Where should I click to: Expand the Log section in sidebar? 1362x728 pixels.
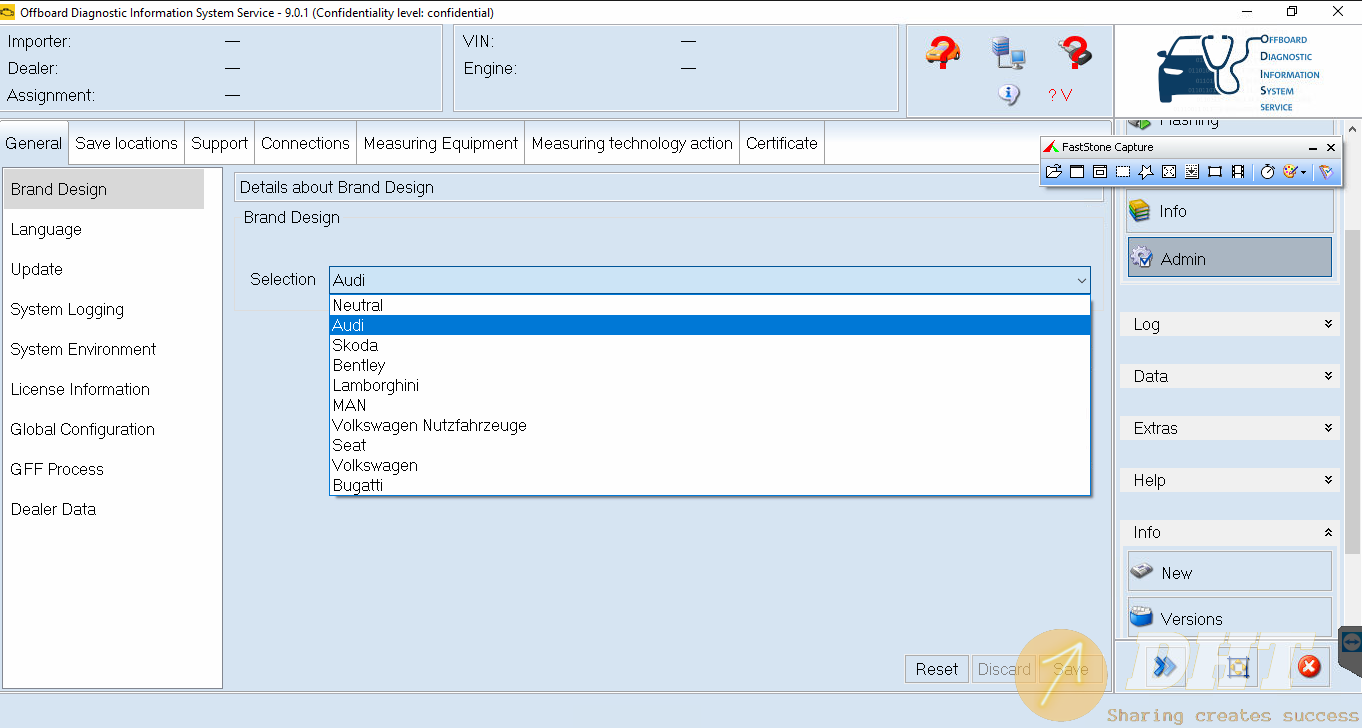(1229, 324)
